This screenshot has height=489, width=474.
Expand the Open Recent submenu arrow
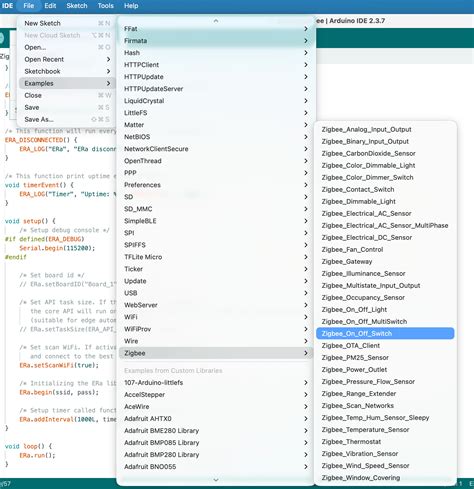point(108,59)
